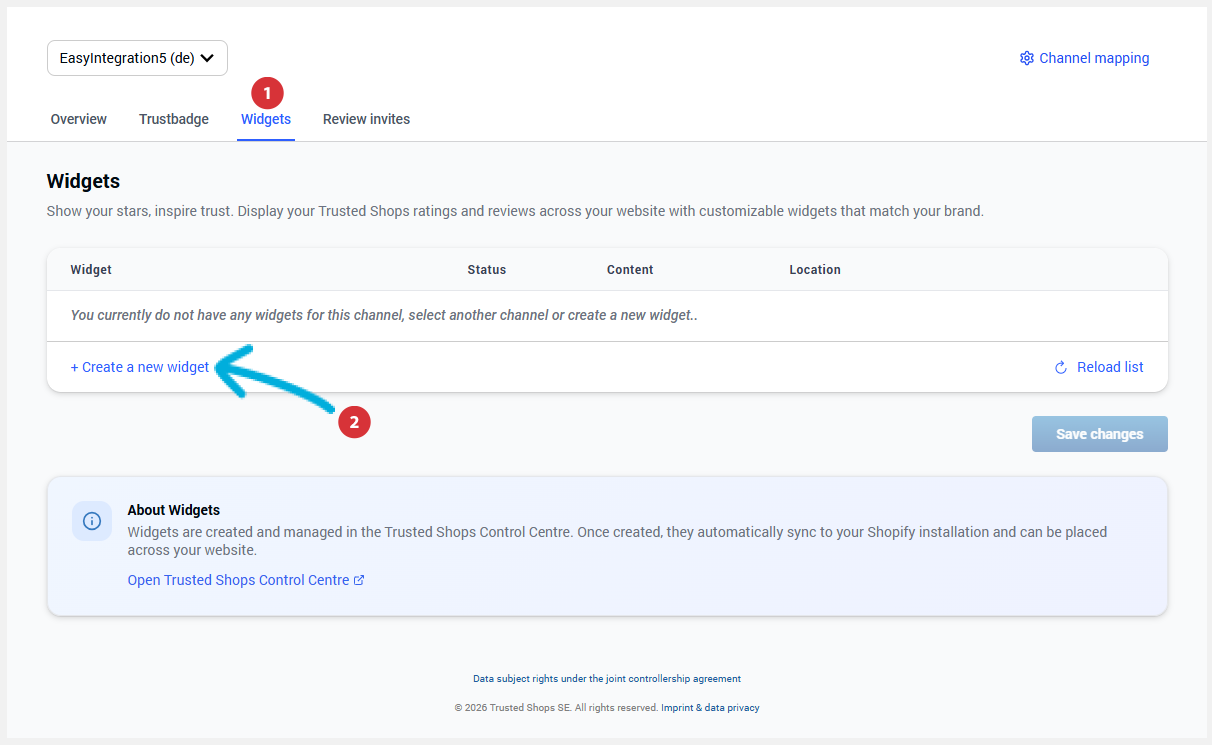Open the Data subject rights link
This screenshot has width=1212, height=745.
tap(606, 679)
